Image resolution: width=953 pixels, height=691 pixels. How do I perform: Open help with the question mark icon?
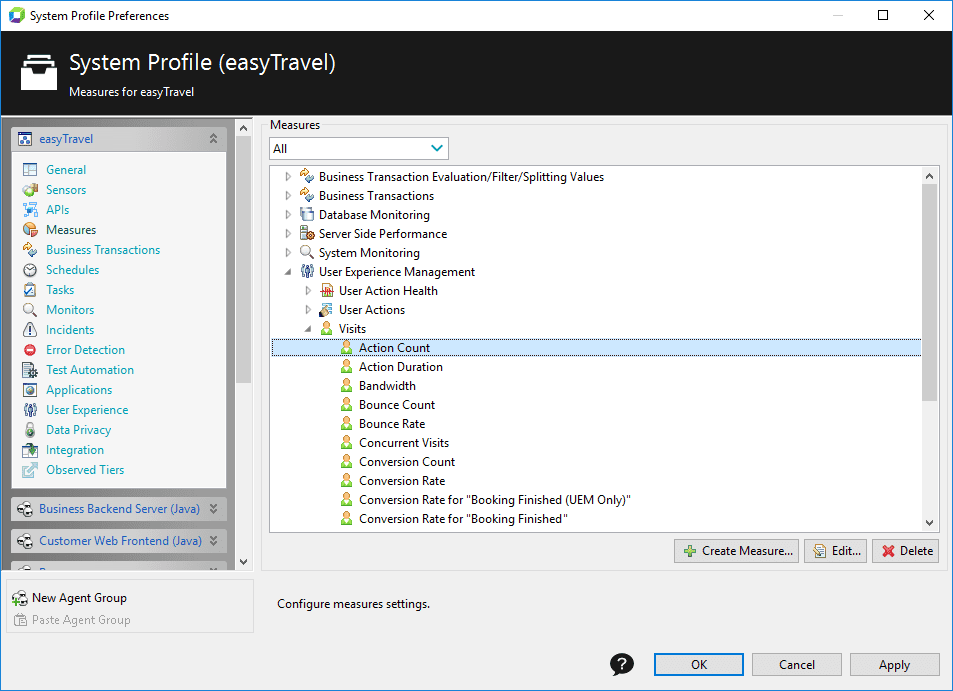coord(622,664)
